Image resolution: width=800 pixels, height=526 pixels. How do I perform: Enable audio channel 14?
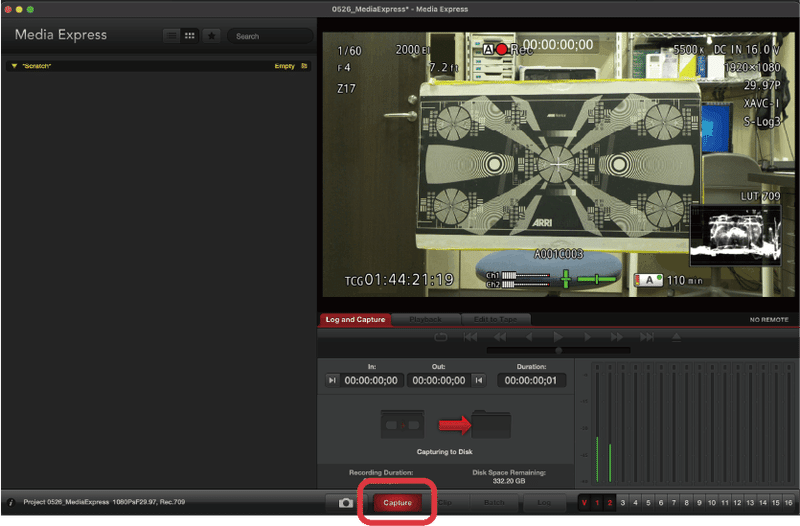(x=763, y=503)
